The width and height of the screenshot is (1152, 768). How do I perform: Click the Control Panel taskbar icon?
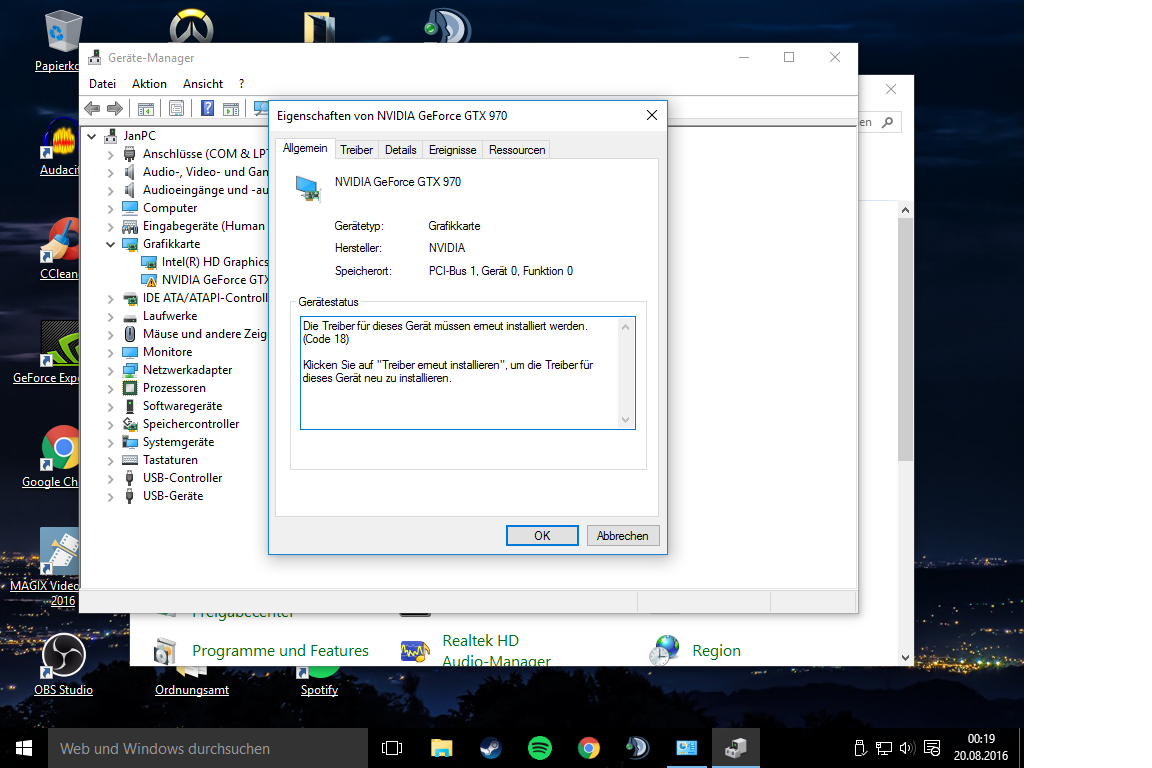coord(687,748)
